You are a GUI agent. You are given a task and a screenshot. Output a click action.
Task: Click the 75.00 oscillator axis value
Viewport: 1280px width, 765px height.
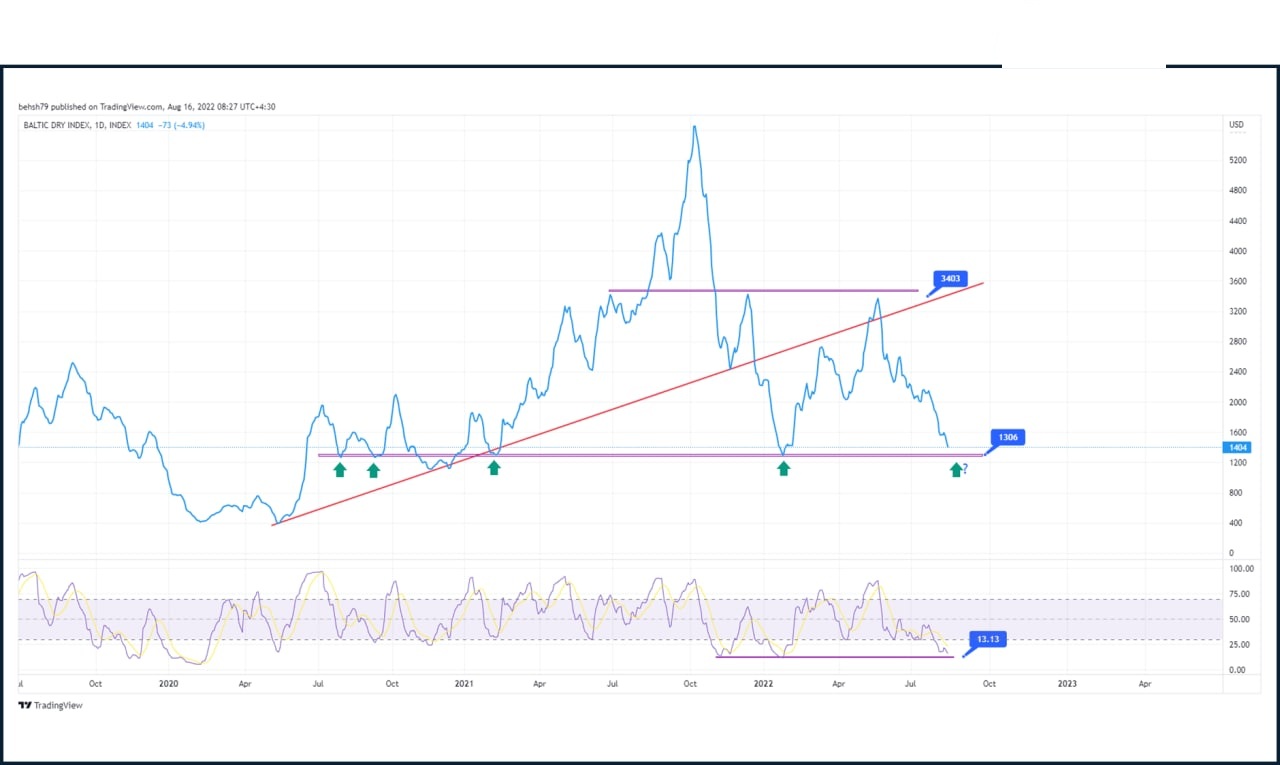point(1238,594)
